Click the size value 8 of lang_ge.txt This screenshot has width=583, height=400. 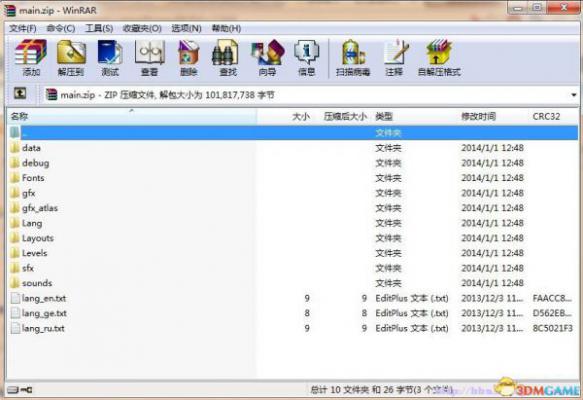tap(307, 313)
